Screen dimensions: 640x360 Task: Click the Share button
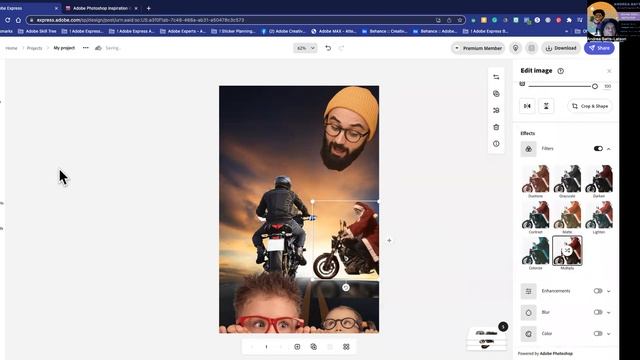pos(599,48)
